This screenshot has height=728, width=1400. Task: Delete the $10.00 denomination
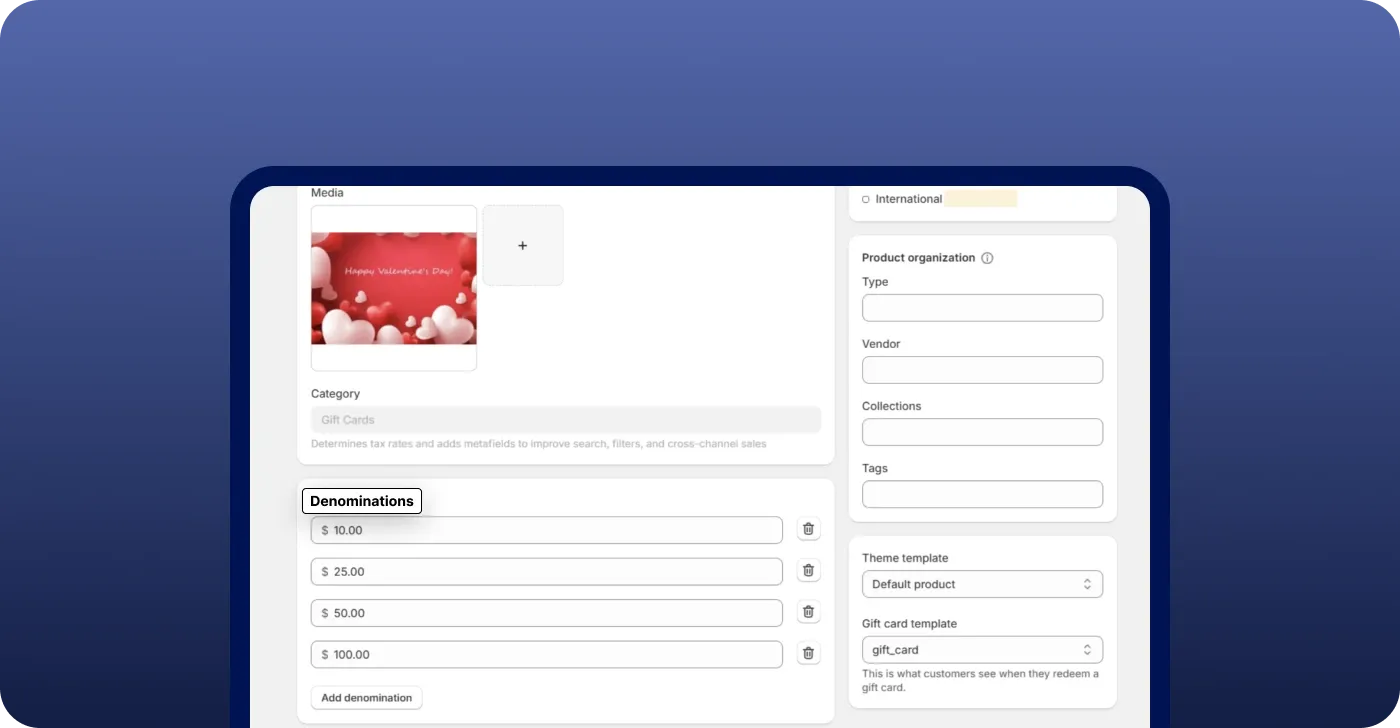point(808,530)
